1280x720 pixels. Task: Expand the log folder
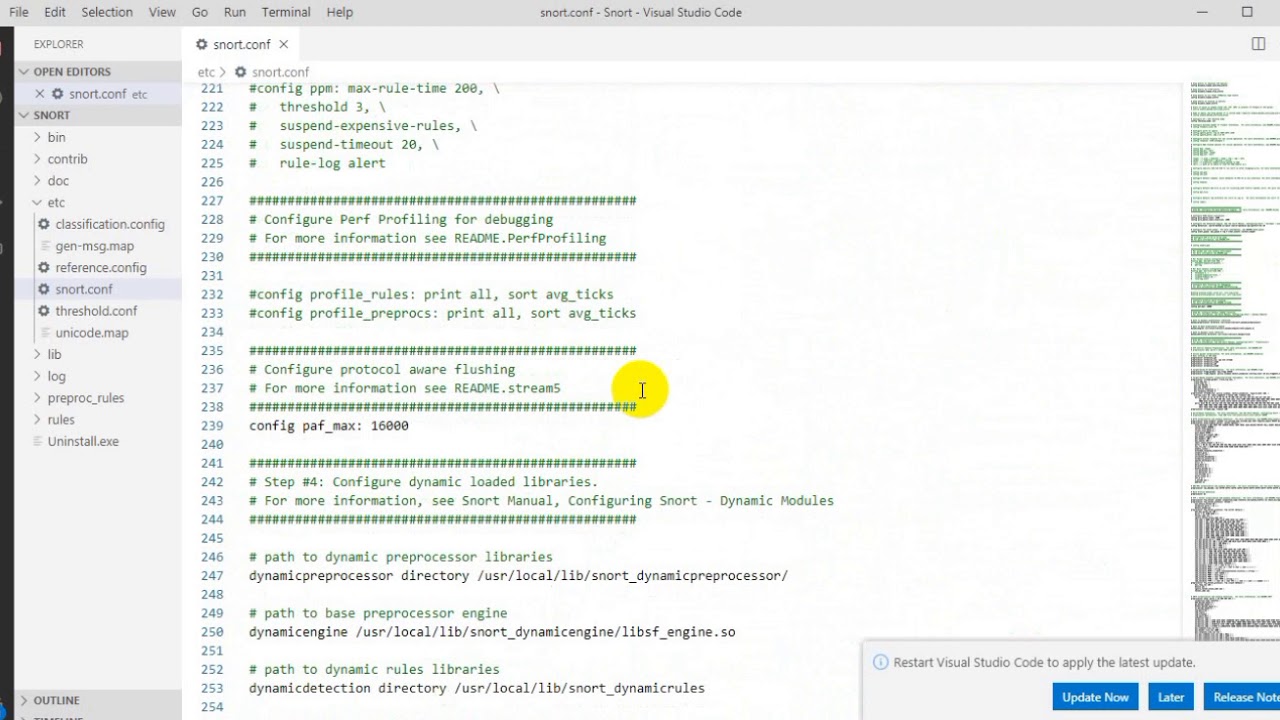tap(56, 376)
